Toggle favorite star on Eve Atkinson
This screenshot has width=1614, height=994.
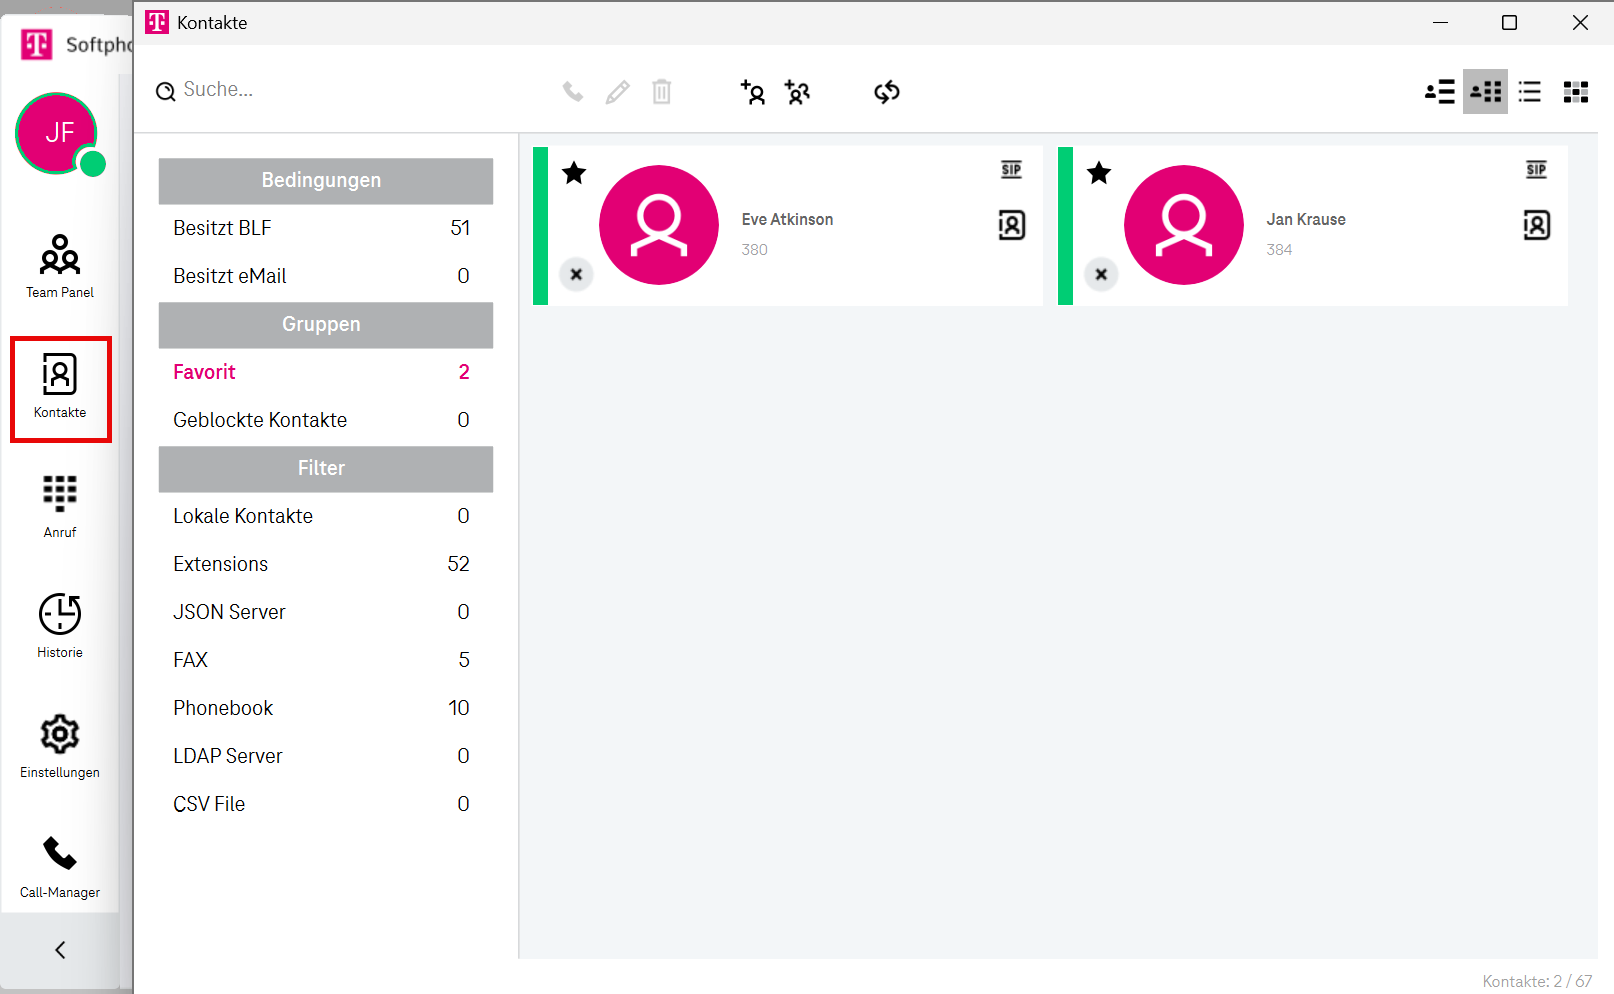(x=574, y=173)
